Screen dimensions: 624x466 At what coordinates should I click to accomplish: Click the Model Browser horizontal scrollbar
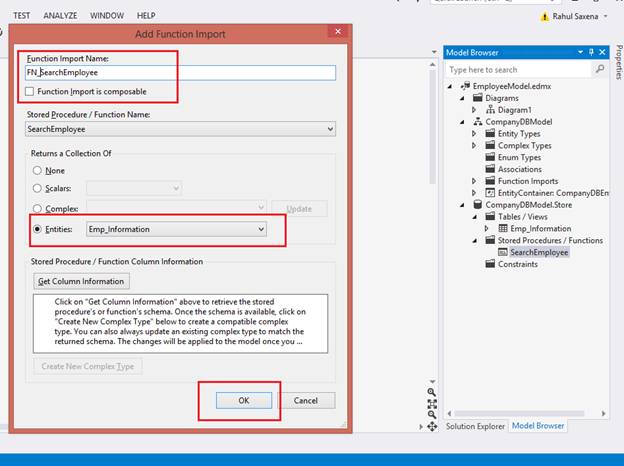point(519,413)
